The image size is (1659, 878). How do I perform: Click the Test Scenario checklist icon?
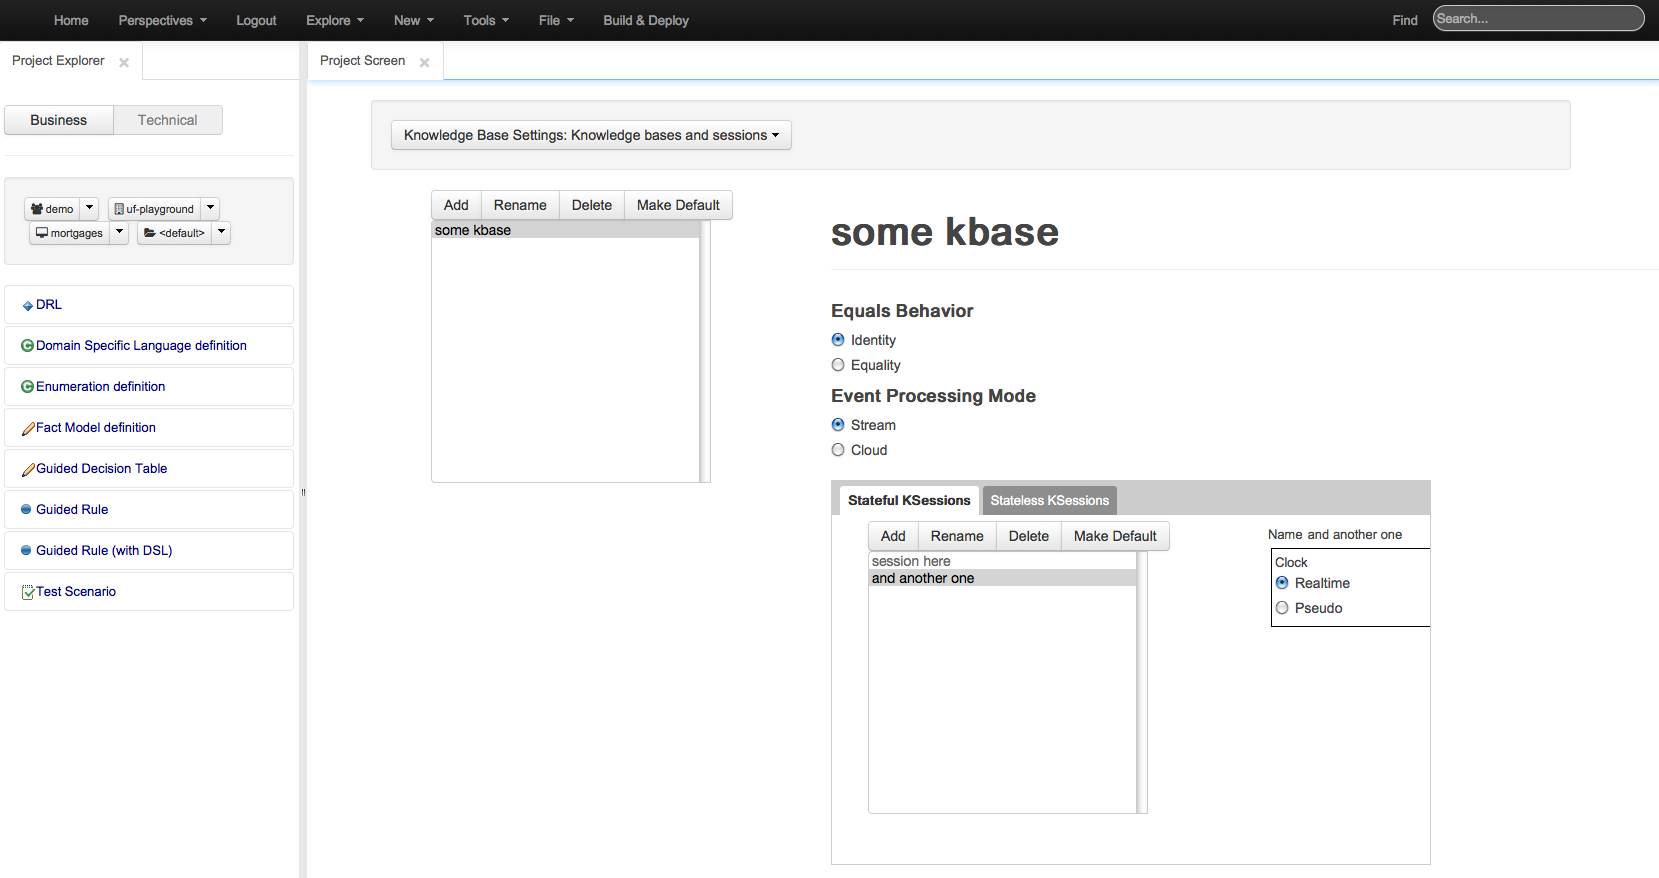(x=28, y=592)
